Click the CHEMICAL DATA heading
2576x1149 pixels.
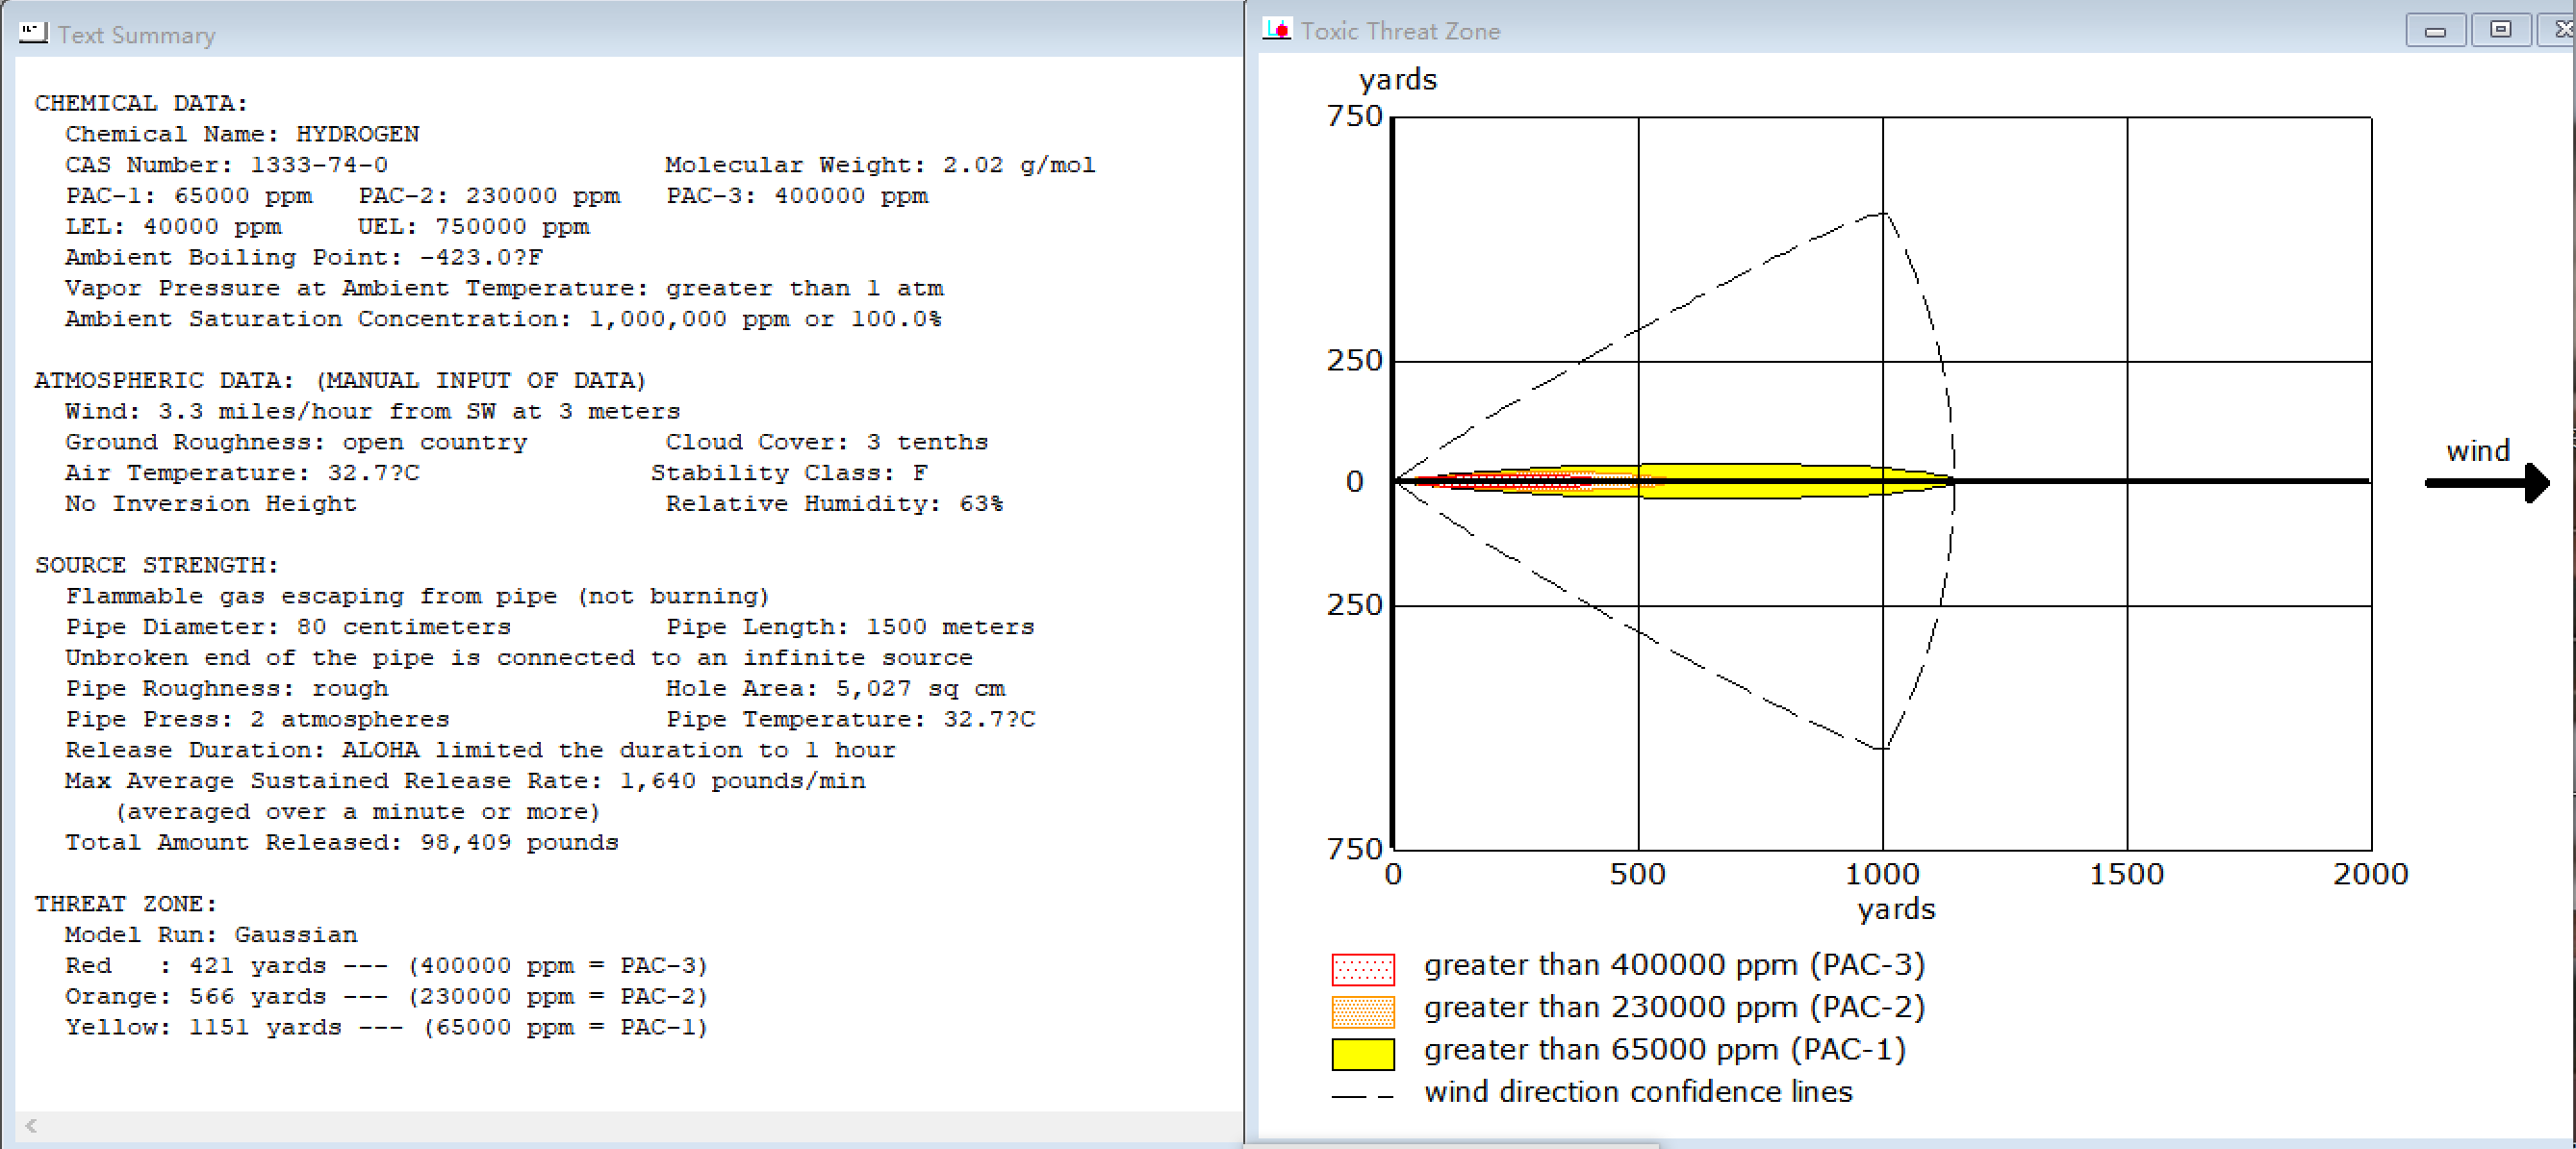coord(141,103)
